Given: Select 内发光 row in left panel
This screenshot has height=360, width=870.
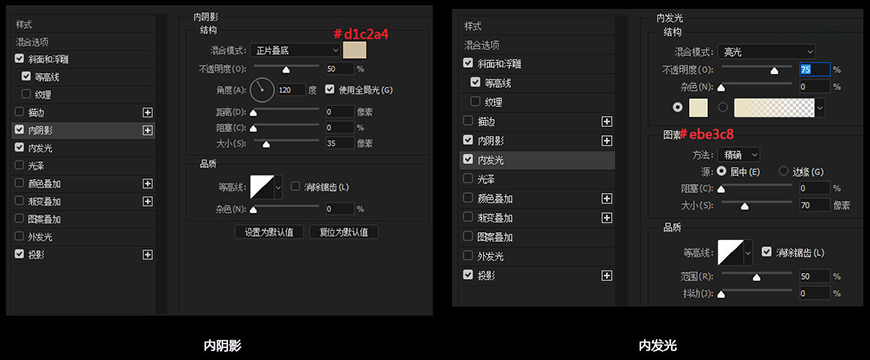Looking at the screenshot, I should [83, 148].
